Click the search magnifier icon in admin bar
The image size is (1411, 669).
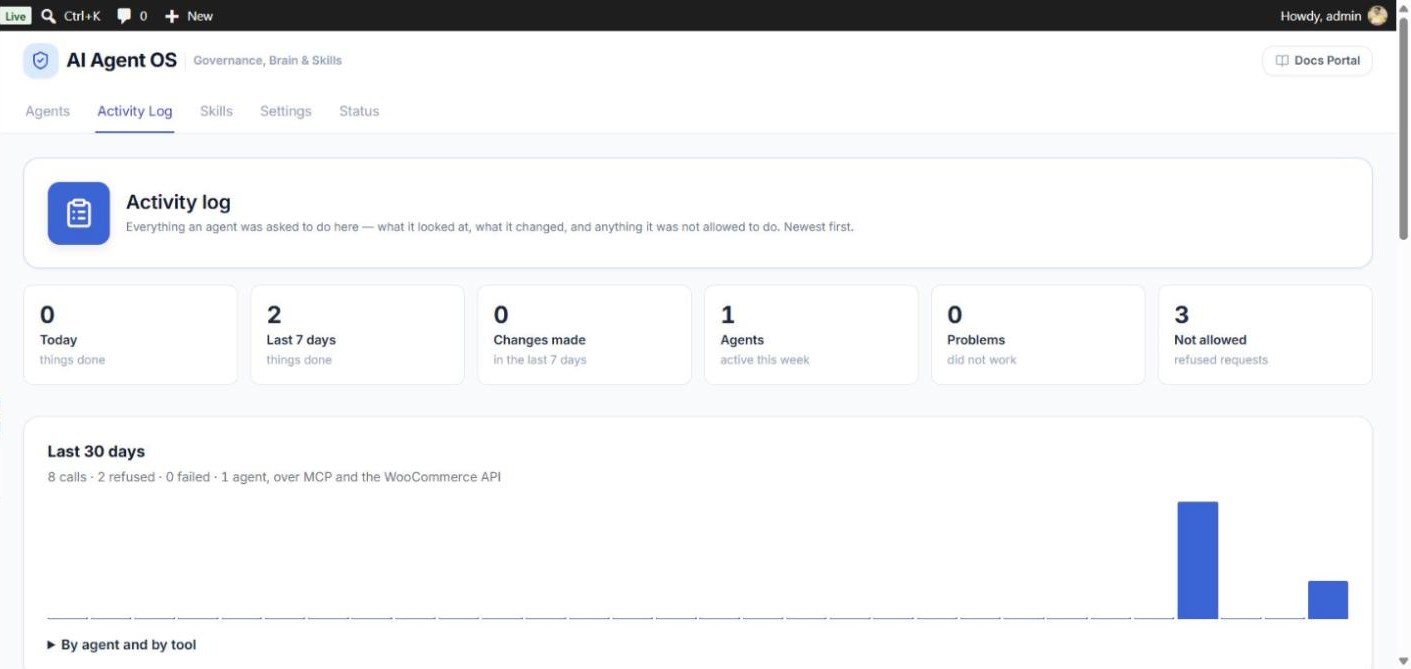(48, 16)
